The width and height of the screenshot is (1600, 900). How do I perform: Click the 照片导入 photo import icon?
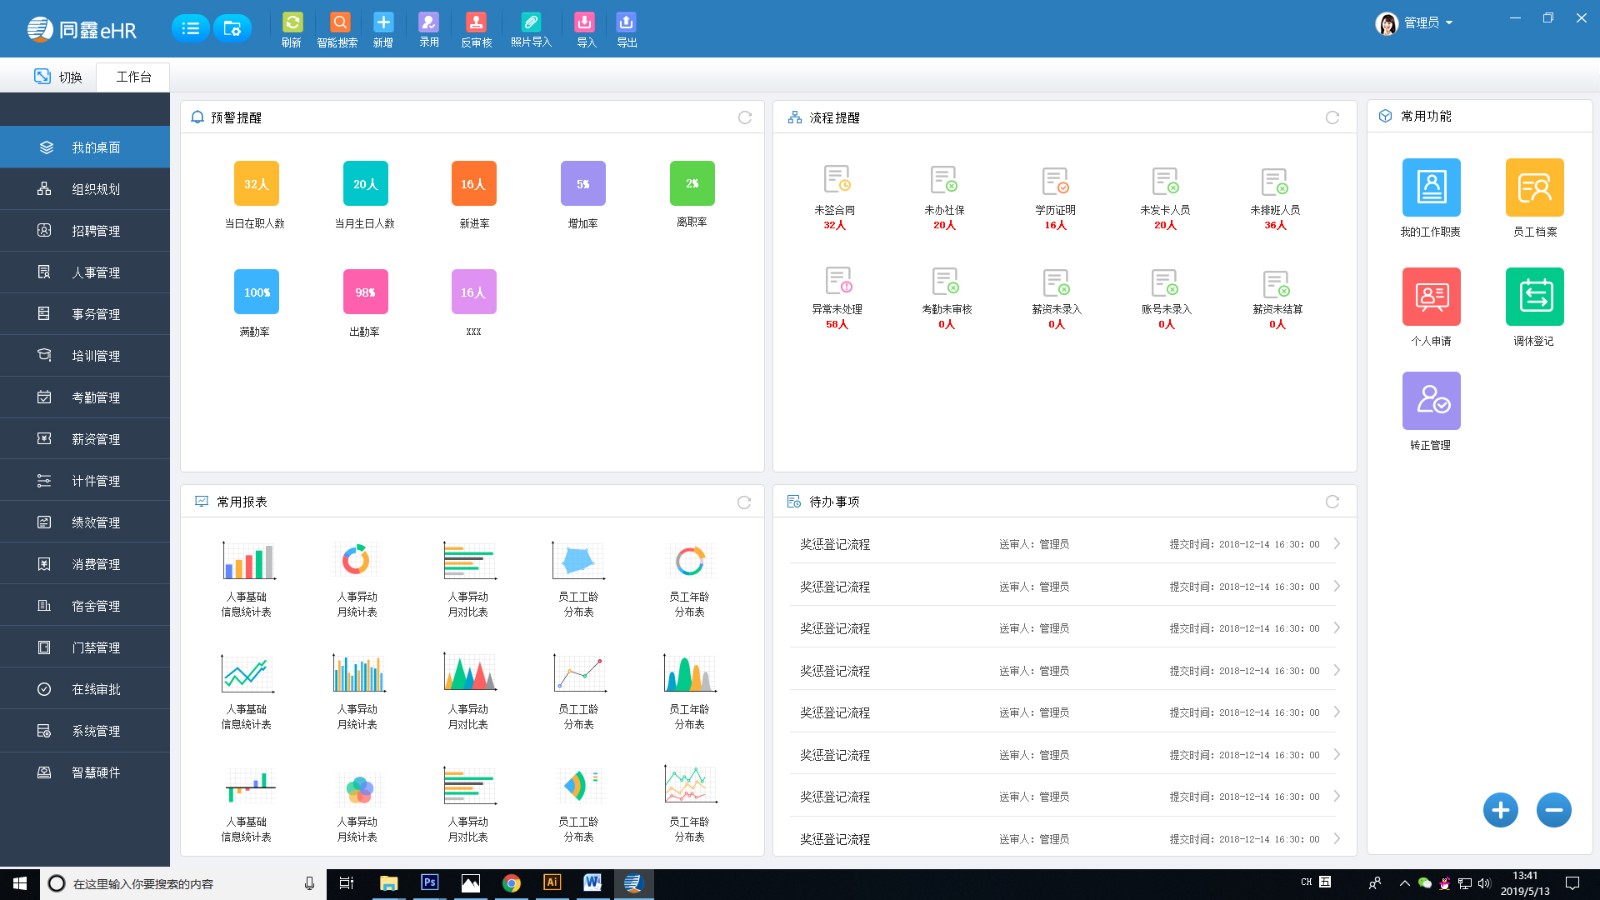tap(531, 23)
